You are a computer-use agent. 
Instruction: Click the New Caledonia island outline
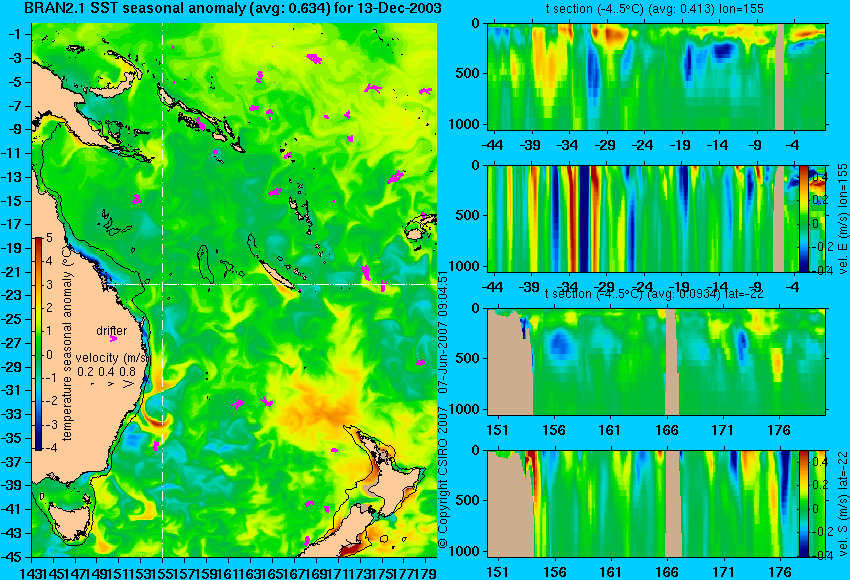(277, 275)
